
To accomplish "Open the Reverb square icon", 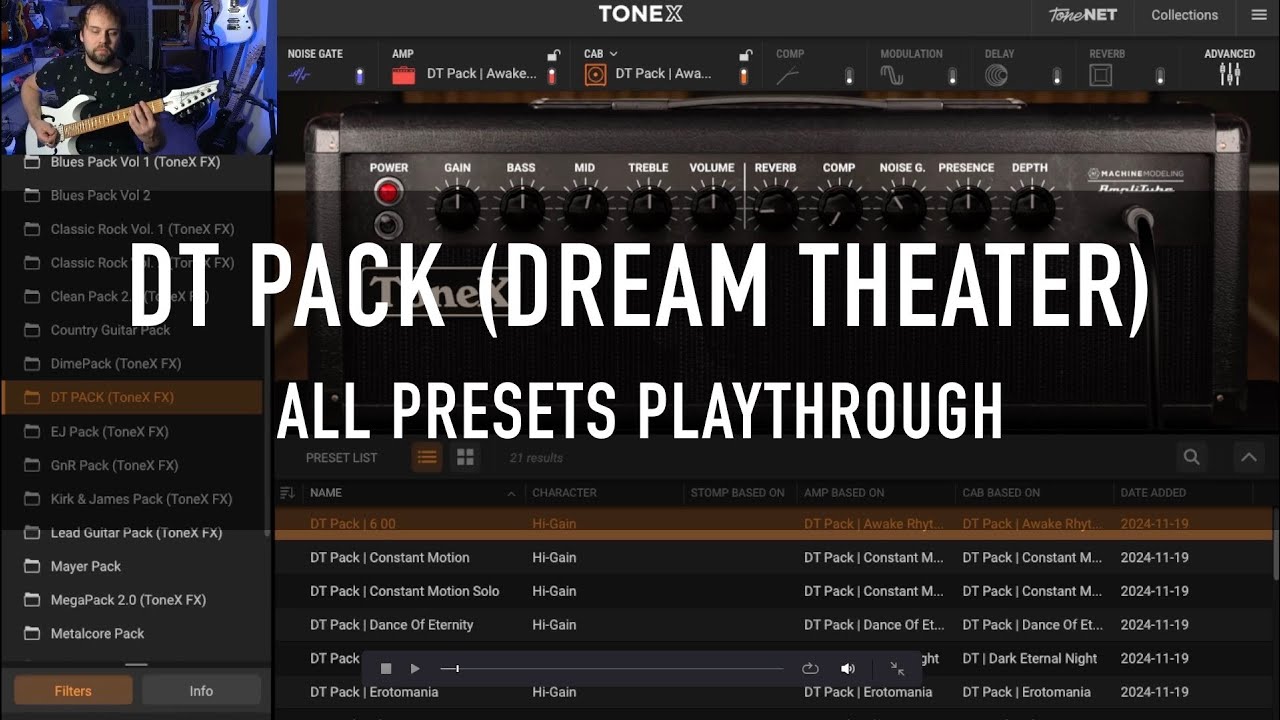I will click(1100, 75).
